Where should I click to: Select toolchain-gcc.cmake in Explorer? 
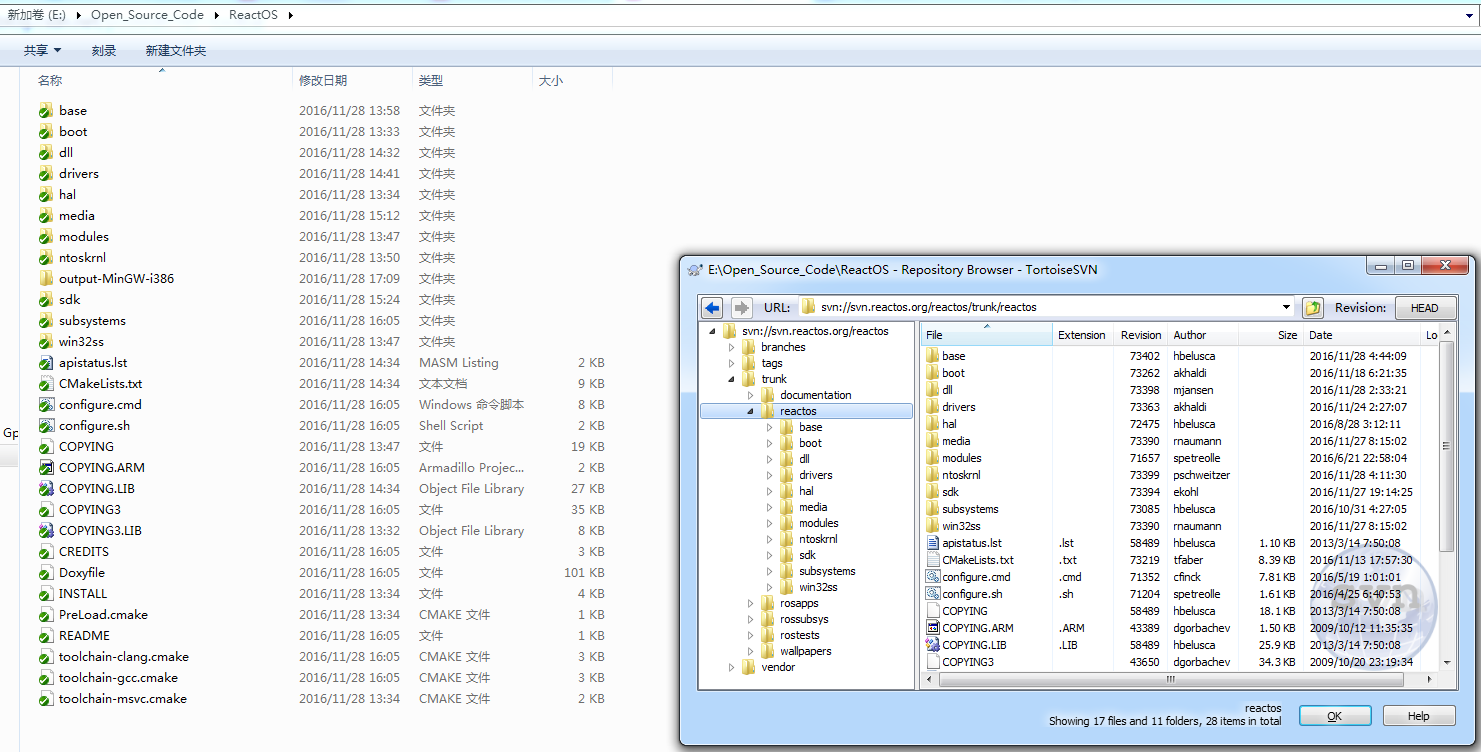(x=118, y=677)
